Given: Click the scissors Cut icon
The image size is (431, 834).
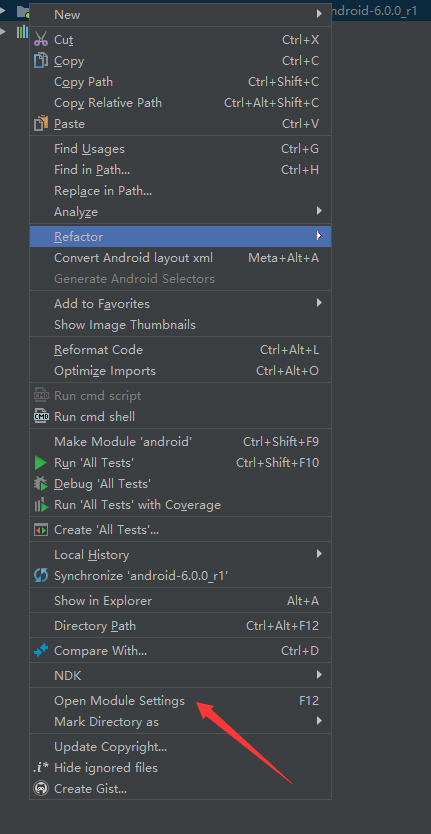Looking at the screenshot, I should 41,39.
